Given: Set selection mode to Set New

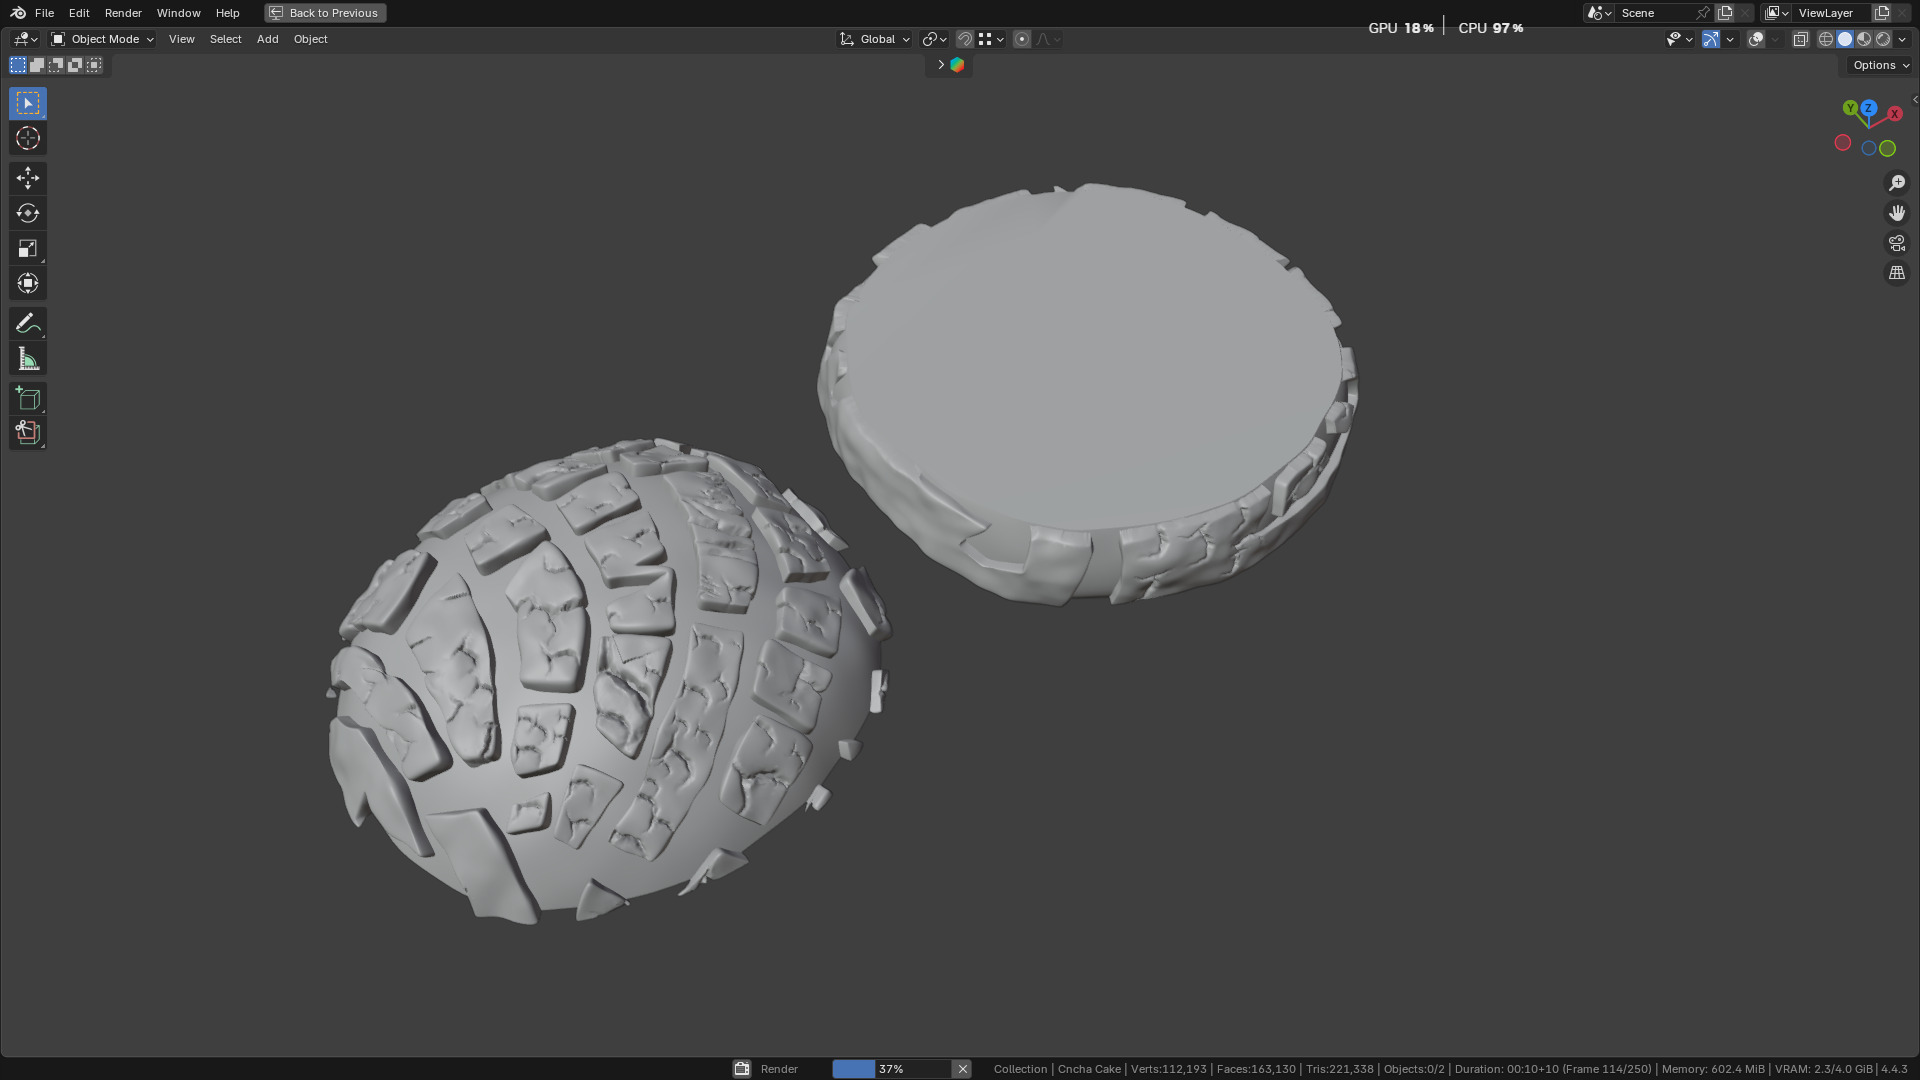Looking at the screenshot, I should tap(18, 65).
